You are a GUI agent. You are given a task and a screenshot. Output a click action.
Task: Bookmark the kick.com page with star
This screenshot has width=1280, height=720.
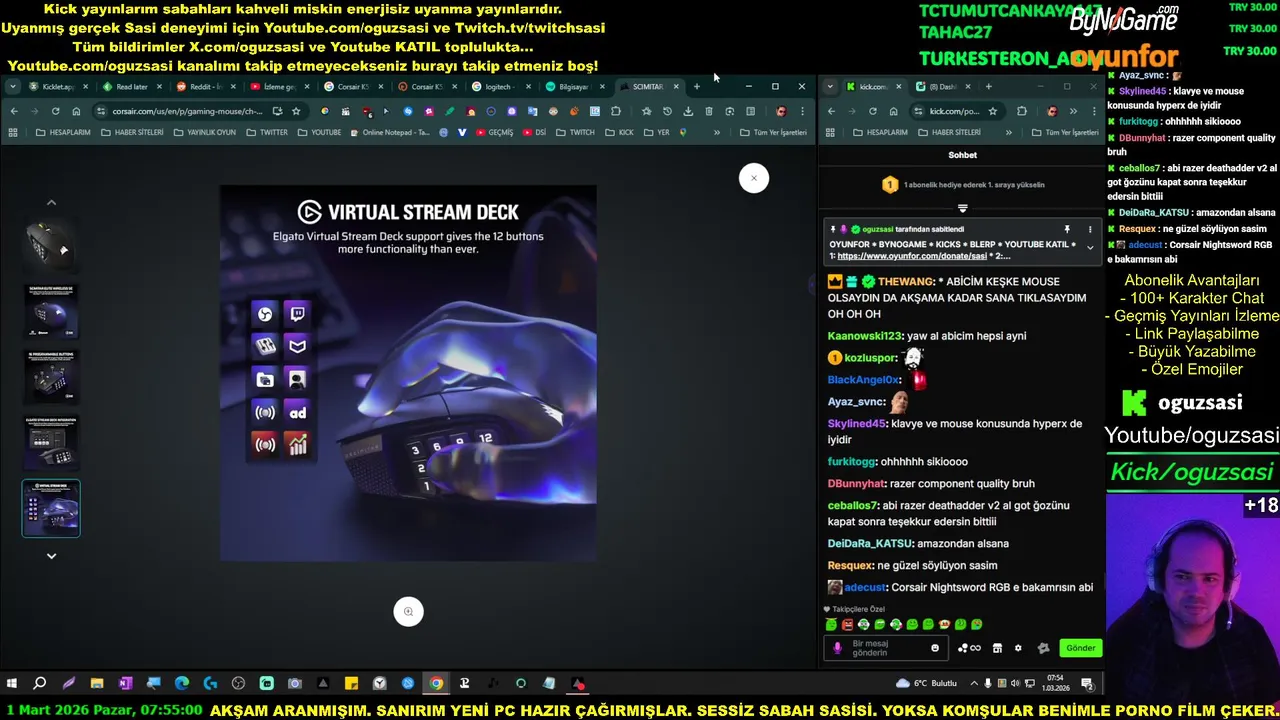(992, 111)
